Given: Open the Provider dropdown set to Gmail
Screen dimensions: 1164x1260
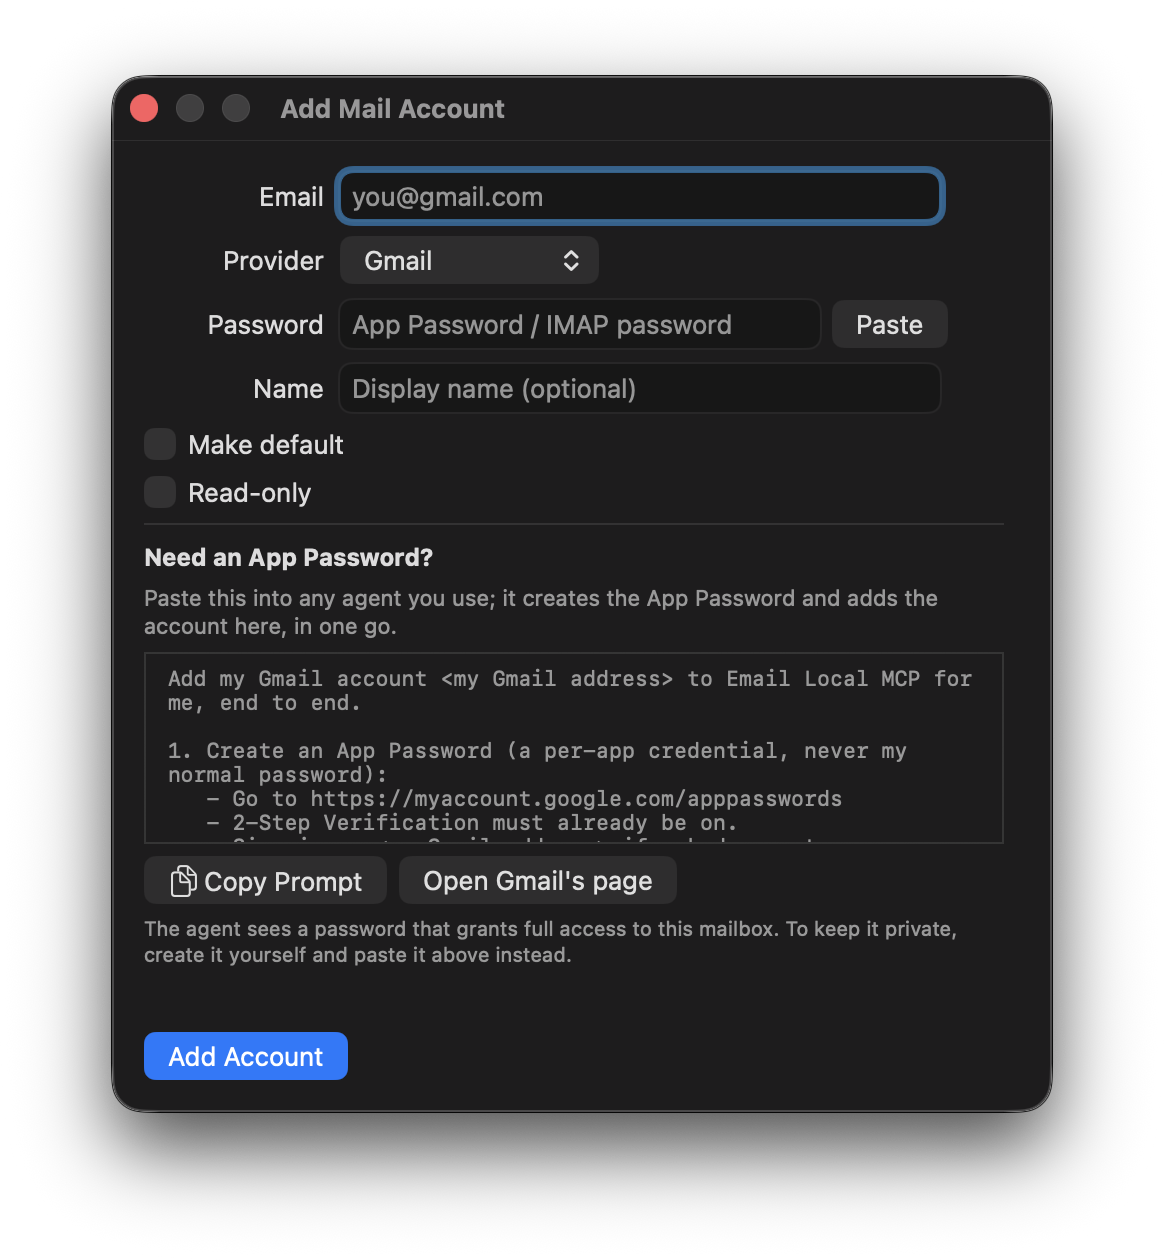Looking at the screenshot, I should (x=469, y=260).
